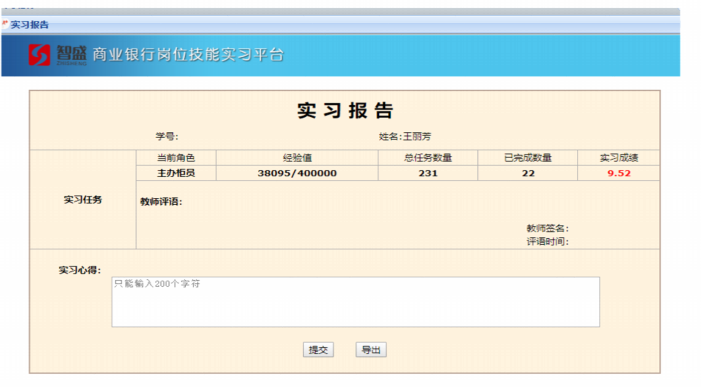Viewport: 701px width, 387px height.
Task: Click the 教师签名 label
Action: coord(547,228)
